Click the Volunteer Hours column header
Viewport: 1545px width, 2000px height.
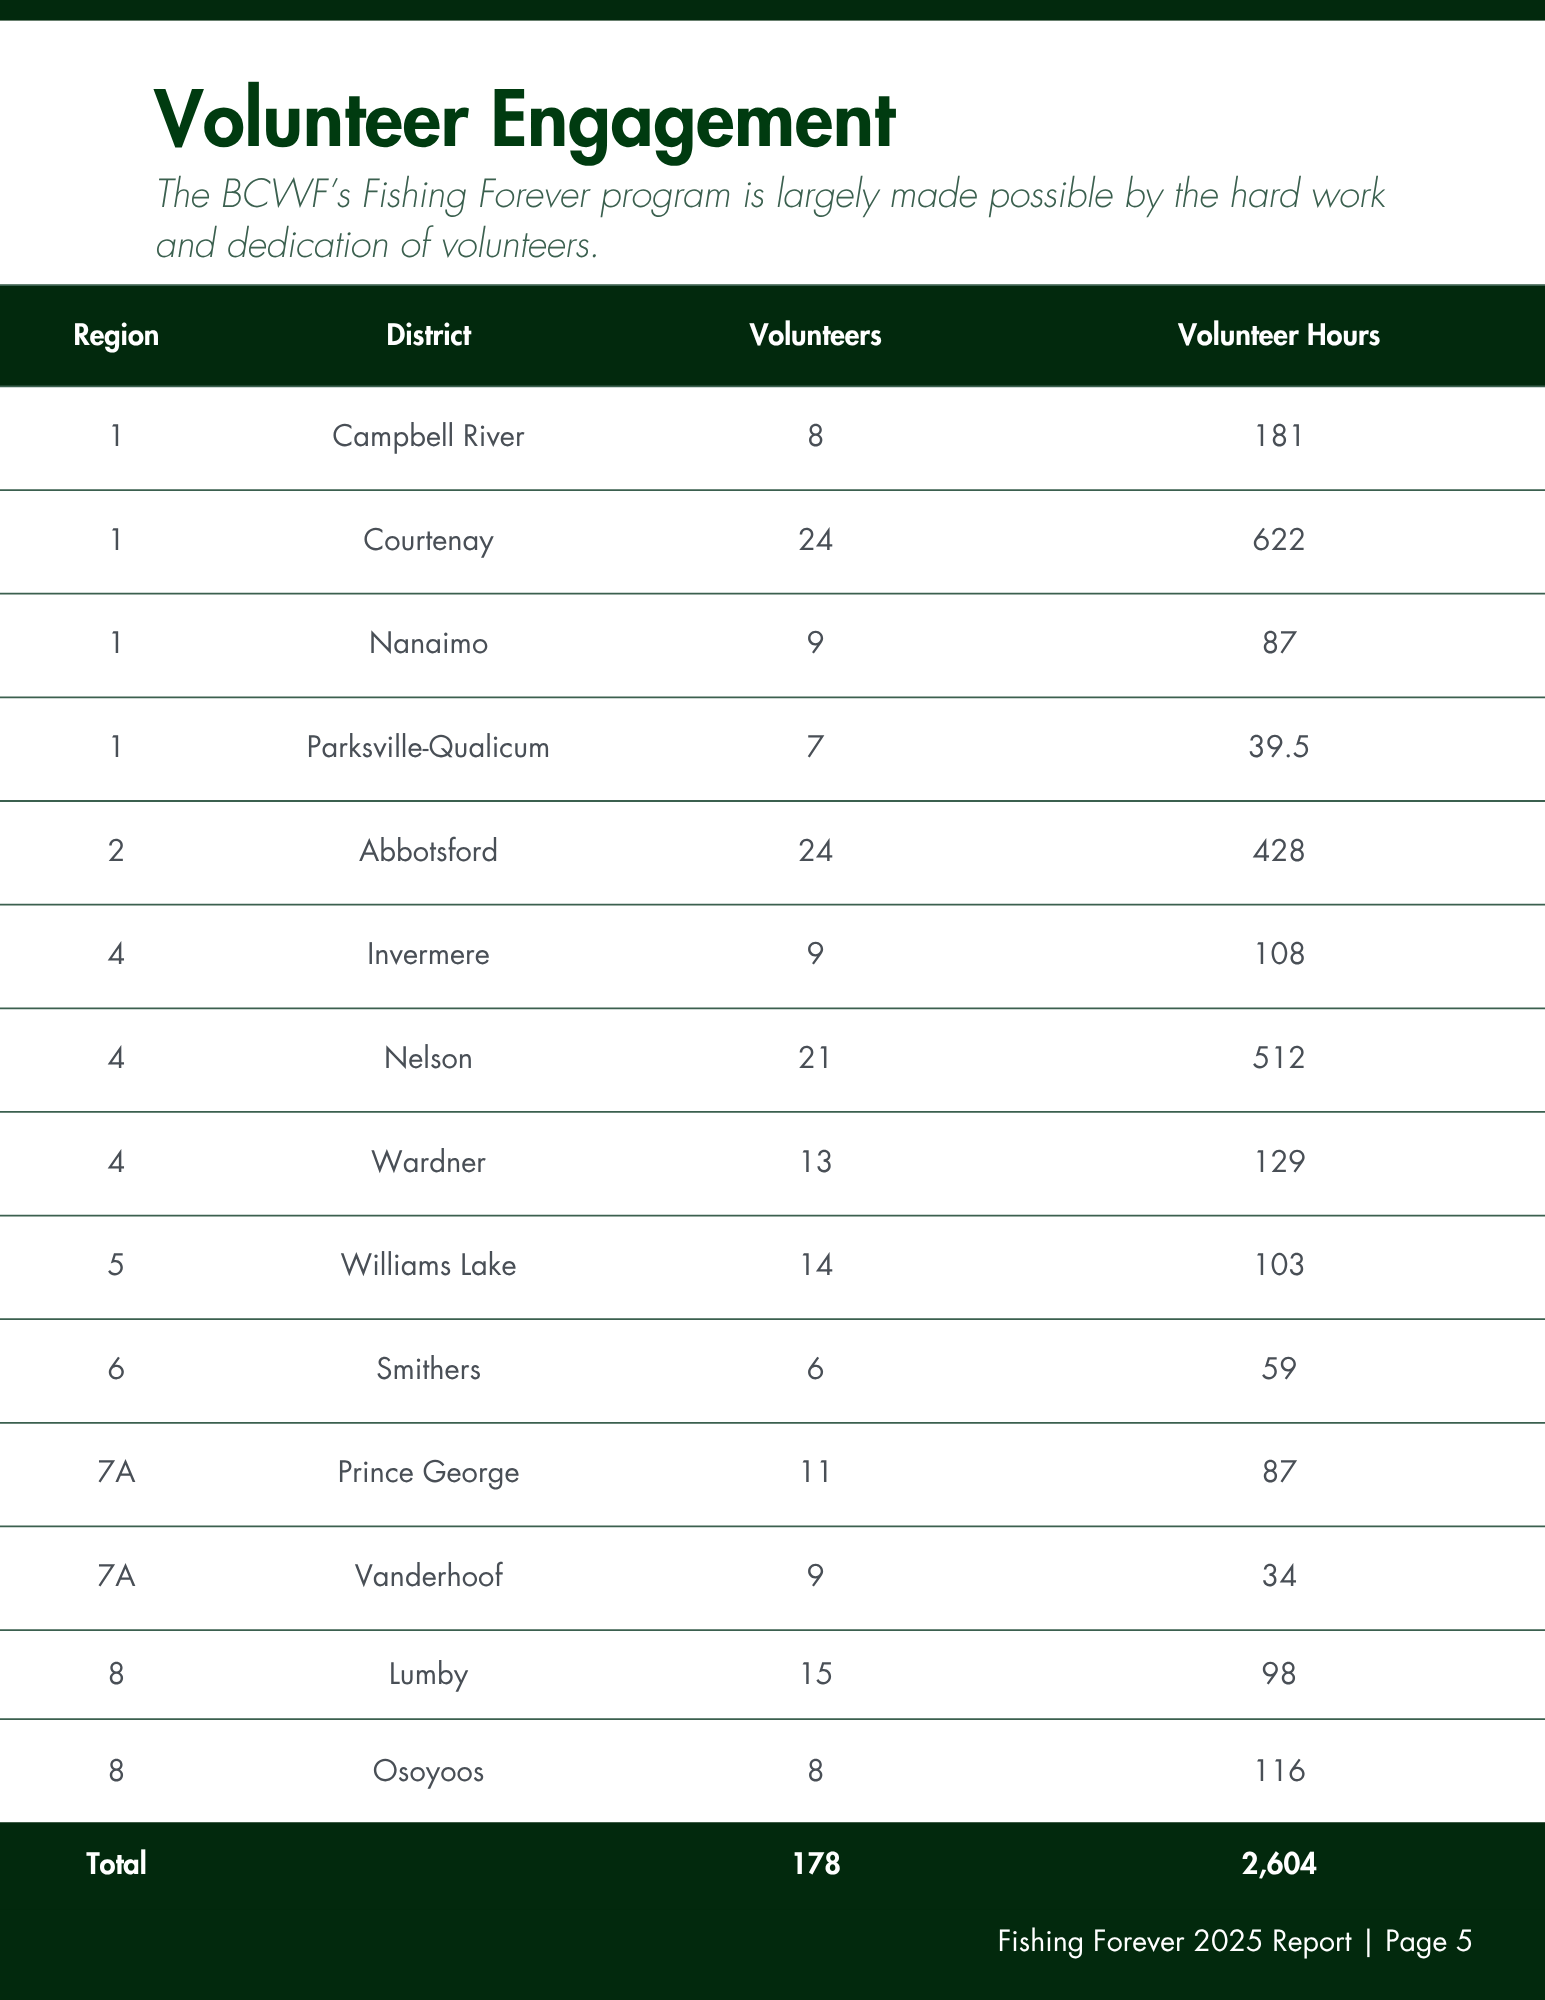click(x=1278, y=335)
